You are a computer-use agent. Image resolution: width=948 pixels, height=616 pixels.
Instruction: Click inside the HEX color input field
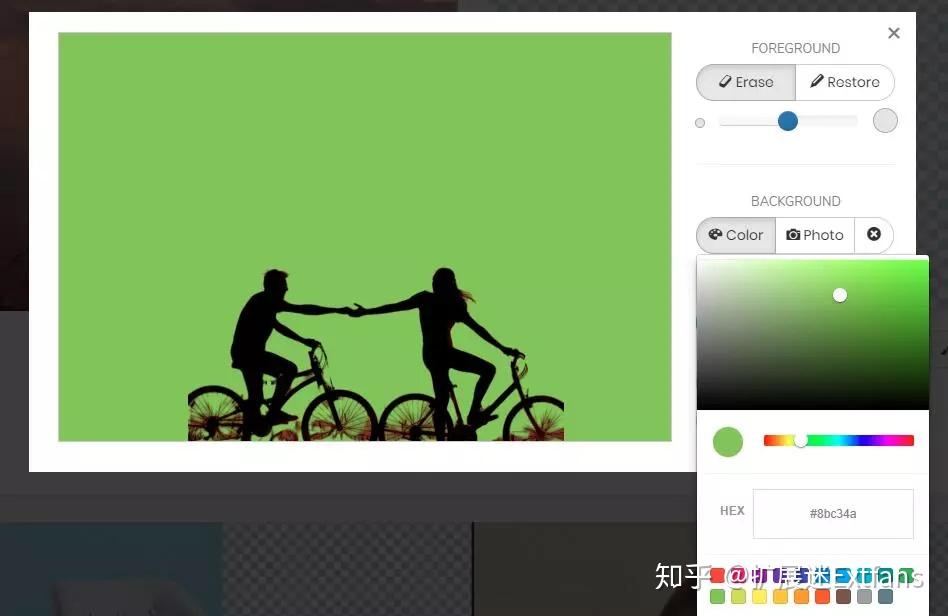point(833,514)
